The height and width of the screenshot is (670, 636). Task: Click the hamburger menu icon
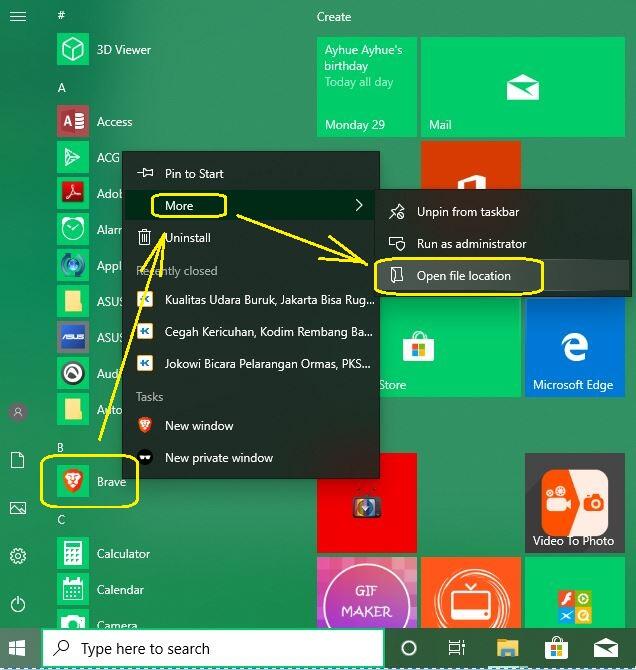[18, 16]
